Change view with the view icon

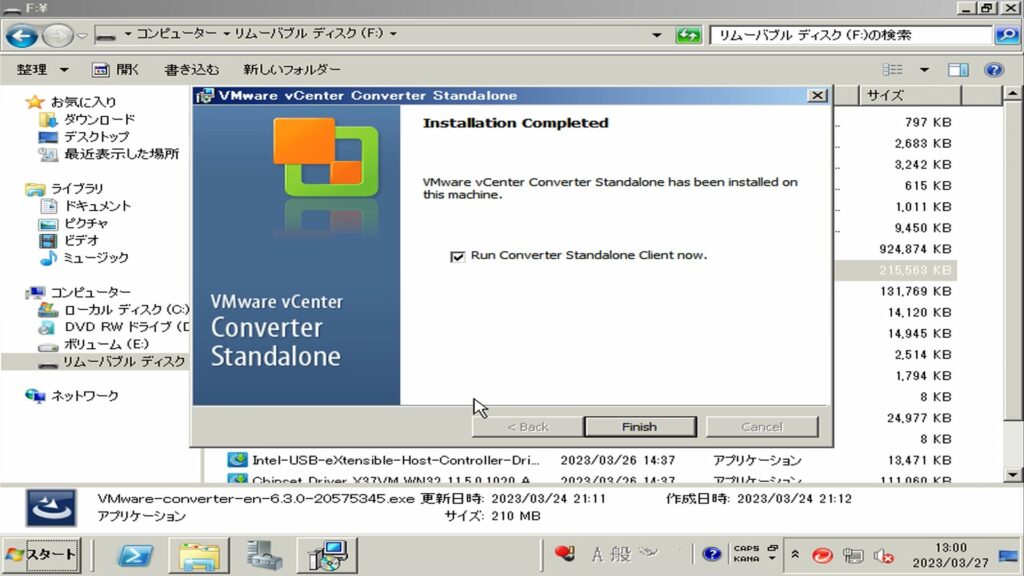point(893,69)
